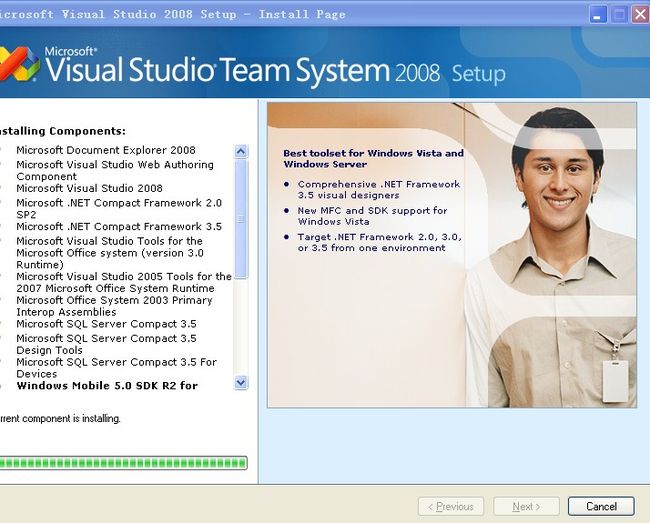Select bold 'Windows Mobile 5.0 SDK R2 for' entry

pos(107,385)
